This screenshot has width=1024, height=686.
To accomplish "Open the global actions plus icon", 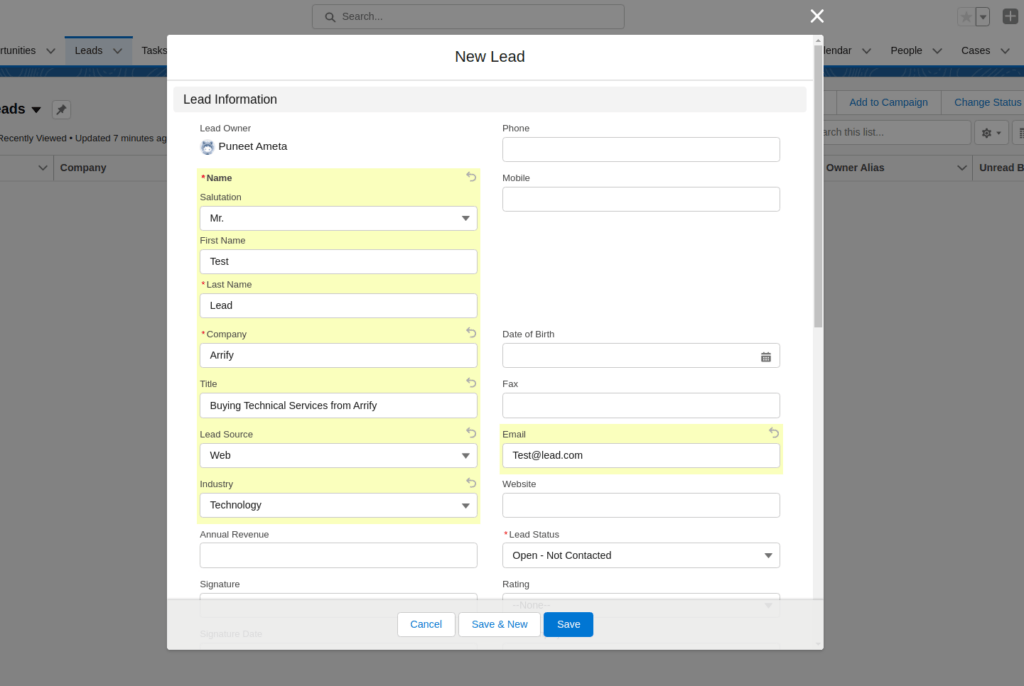I will click(1010, 16).
